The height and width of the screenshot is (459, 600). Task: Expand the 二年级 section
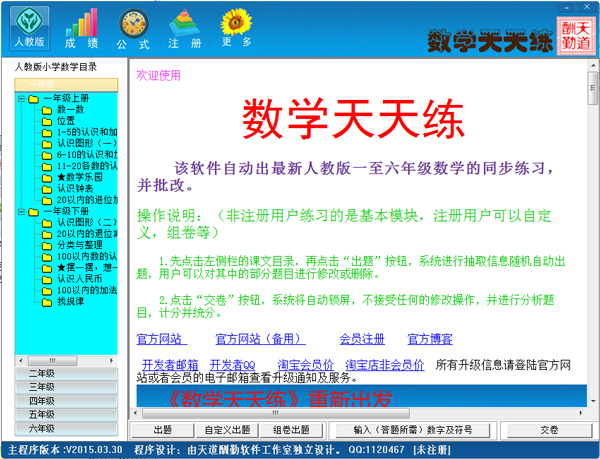(x=66, y=374)
